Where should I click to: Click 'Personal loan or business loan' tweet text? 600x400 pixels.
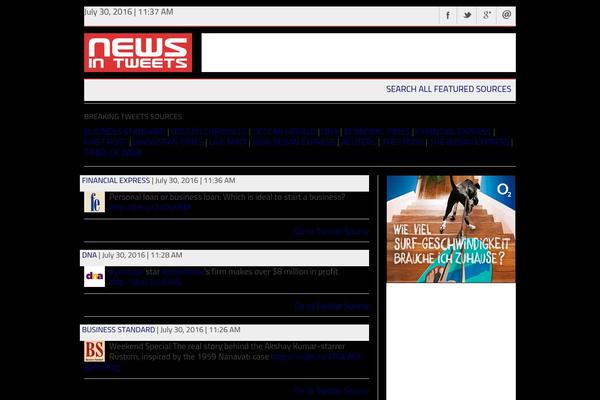click(x=227, y=197)
